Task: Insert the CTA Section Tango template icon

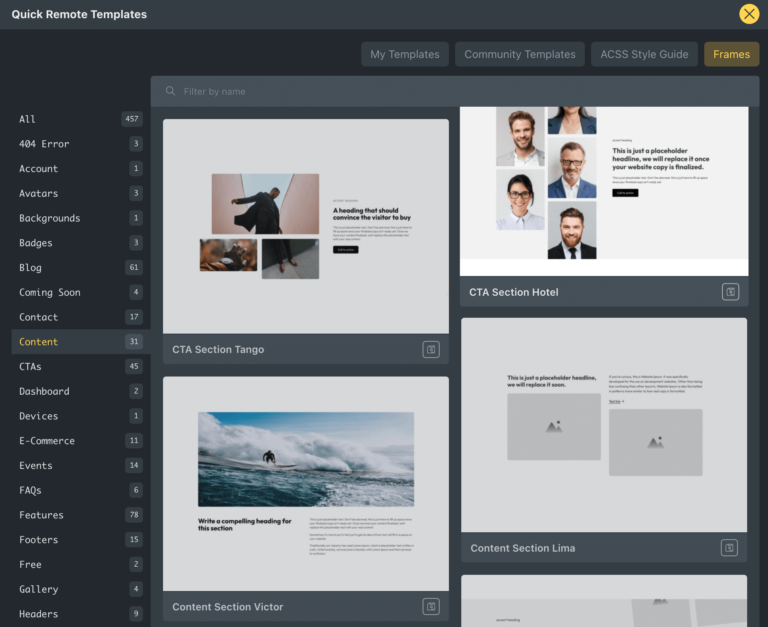Action: pyautogui.click(x=431, y=349)
